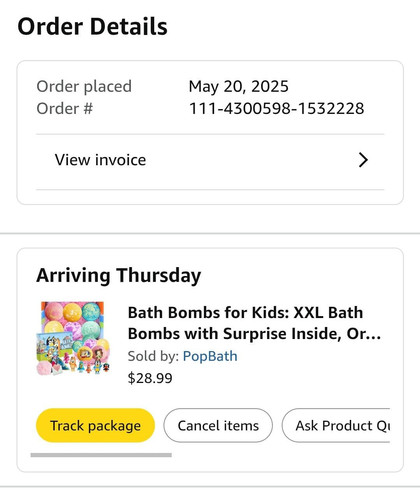Open the PopBath seller link
Screen dimensions: 420x500
[210, 356]
